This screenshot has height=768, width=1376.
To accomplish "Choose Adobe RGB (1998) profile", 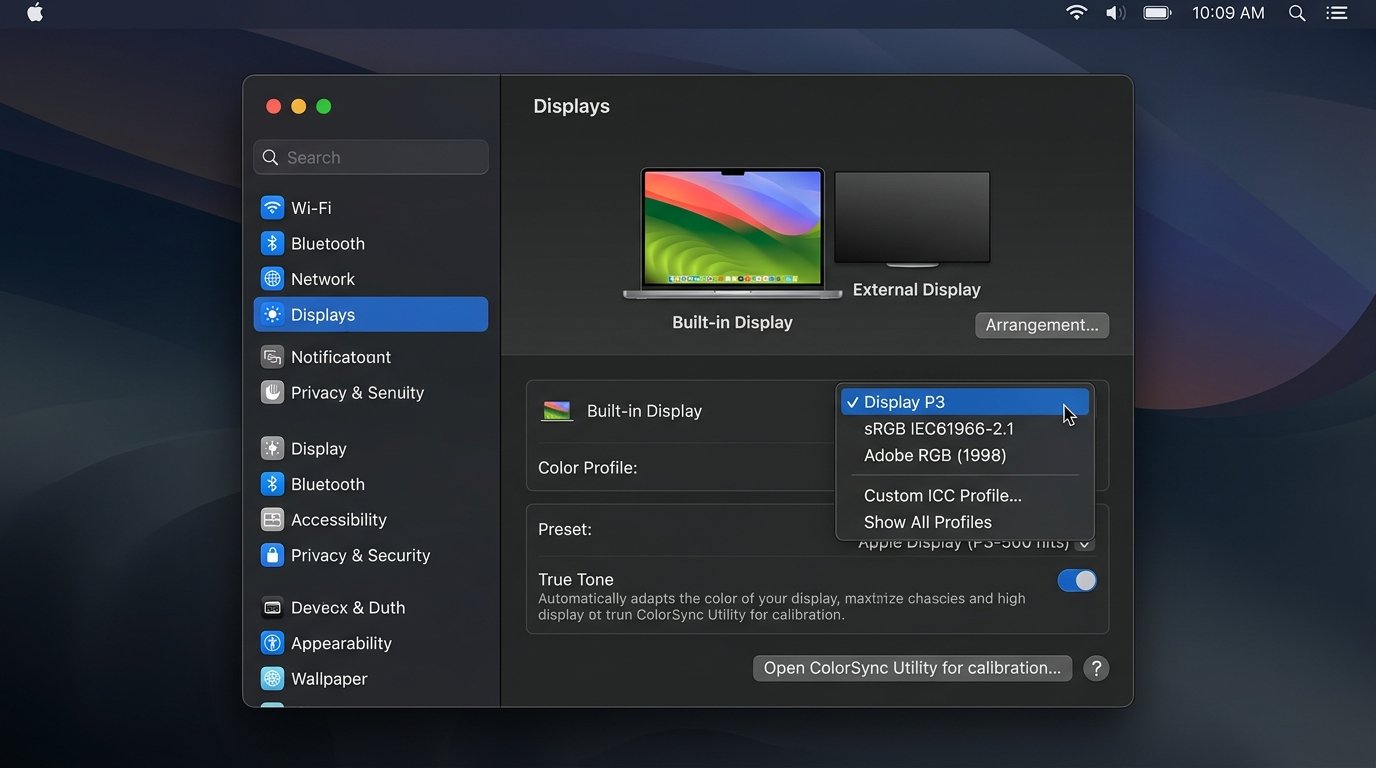I will 965,455.
